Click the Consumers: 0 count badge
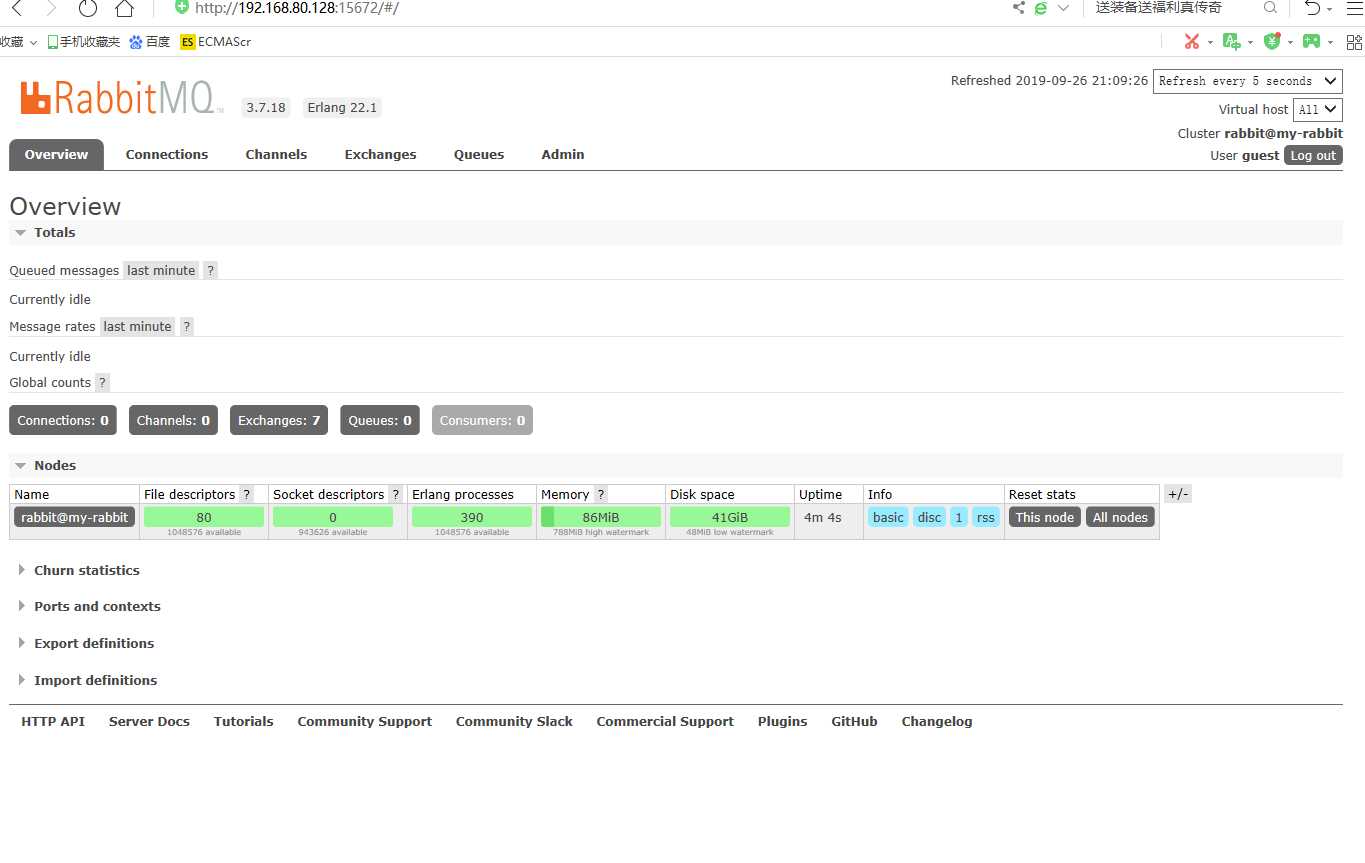The width and height of the screenshot is (1365, 863). click(482, 421)
